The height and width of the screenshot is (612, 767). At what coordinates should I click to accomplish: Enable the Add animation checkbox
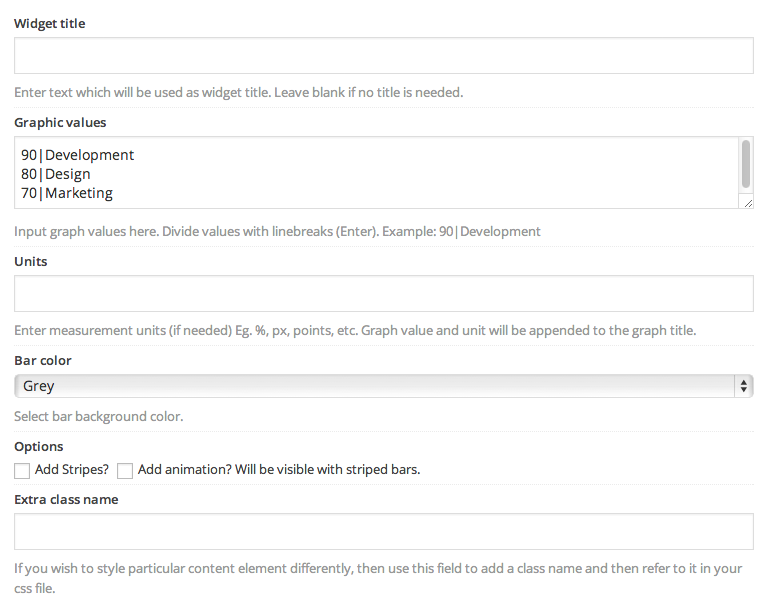tap(125, 471)
